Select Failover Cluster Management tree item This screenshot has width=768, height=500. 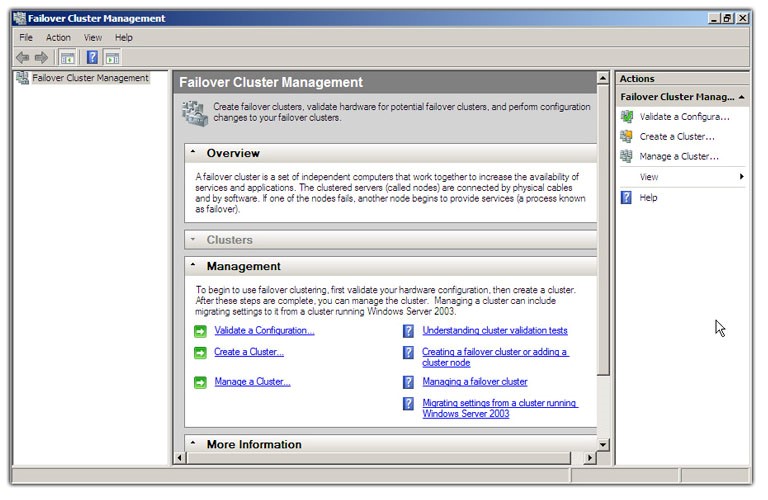click(90, 78)
